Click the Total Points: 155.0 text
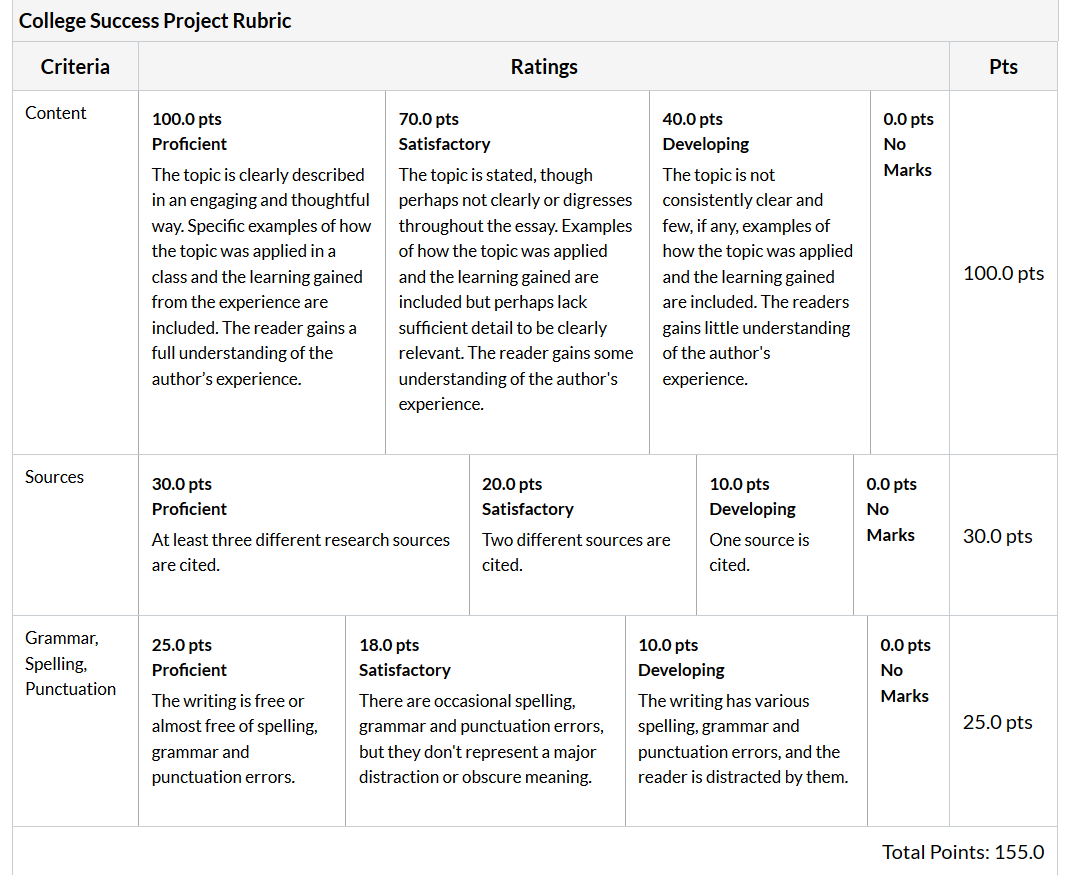 [x=963, y=852]
